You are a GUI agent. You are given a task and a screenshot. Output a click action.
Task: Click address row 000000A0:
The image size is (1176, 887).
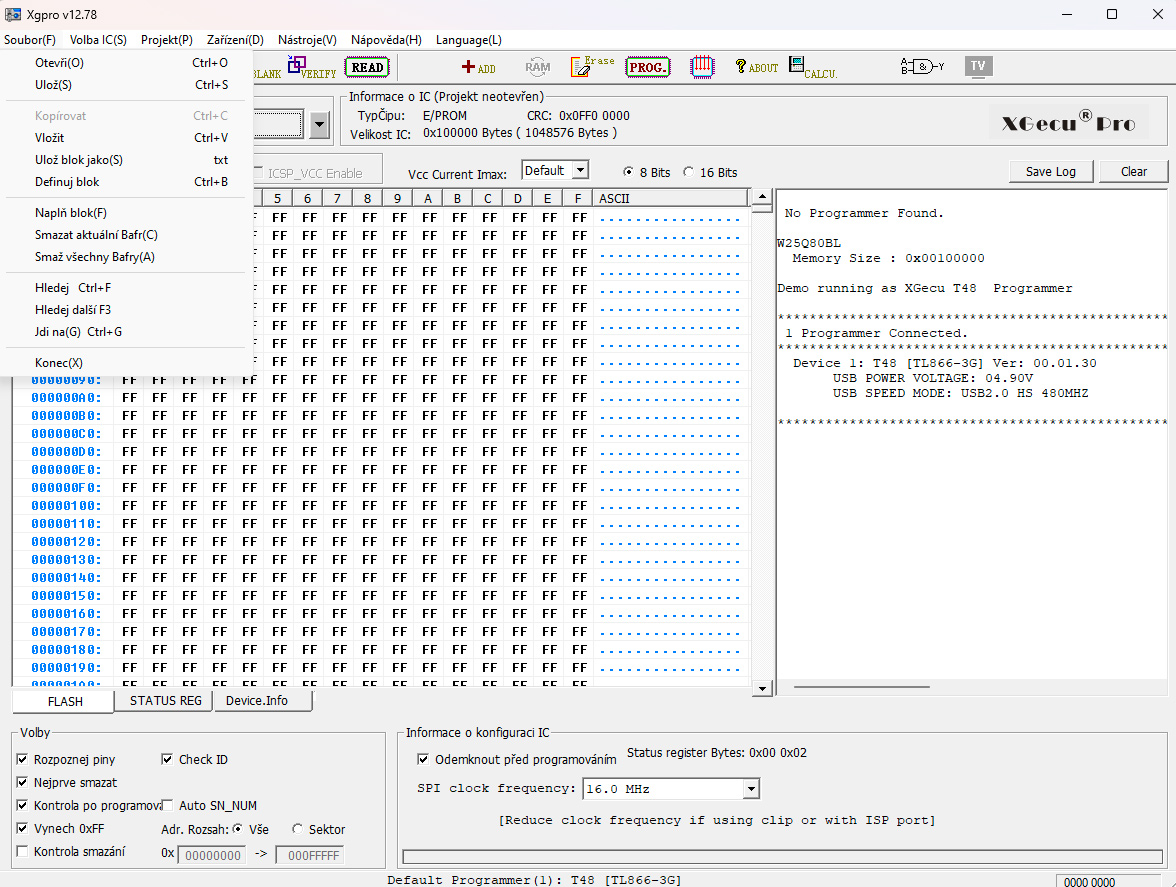(x=66, y=397)
